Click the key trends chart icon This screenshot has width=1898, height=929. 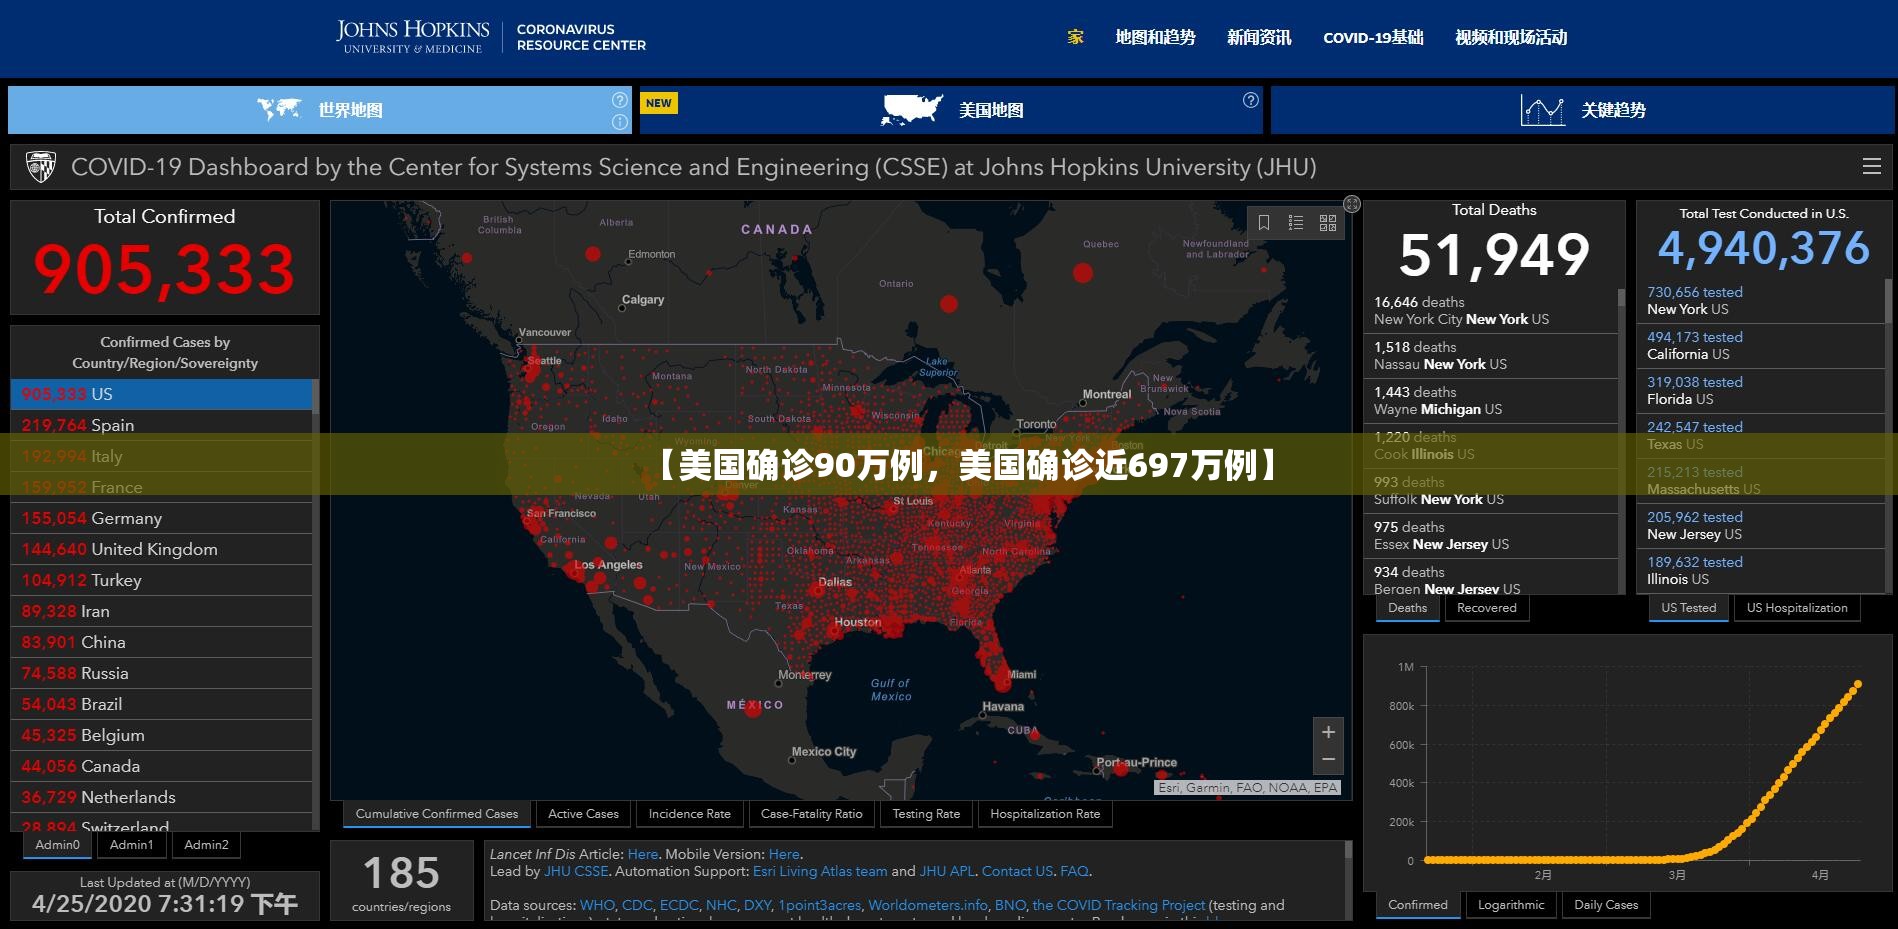pos(1542,110)
